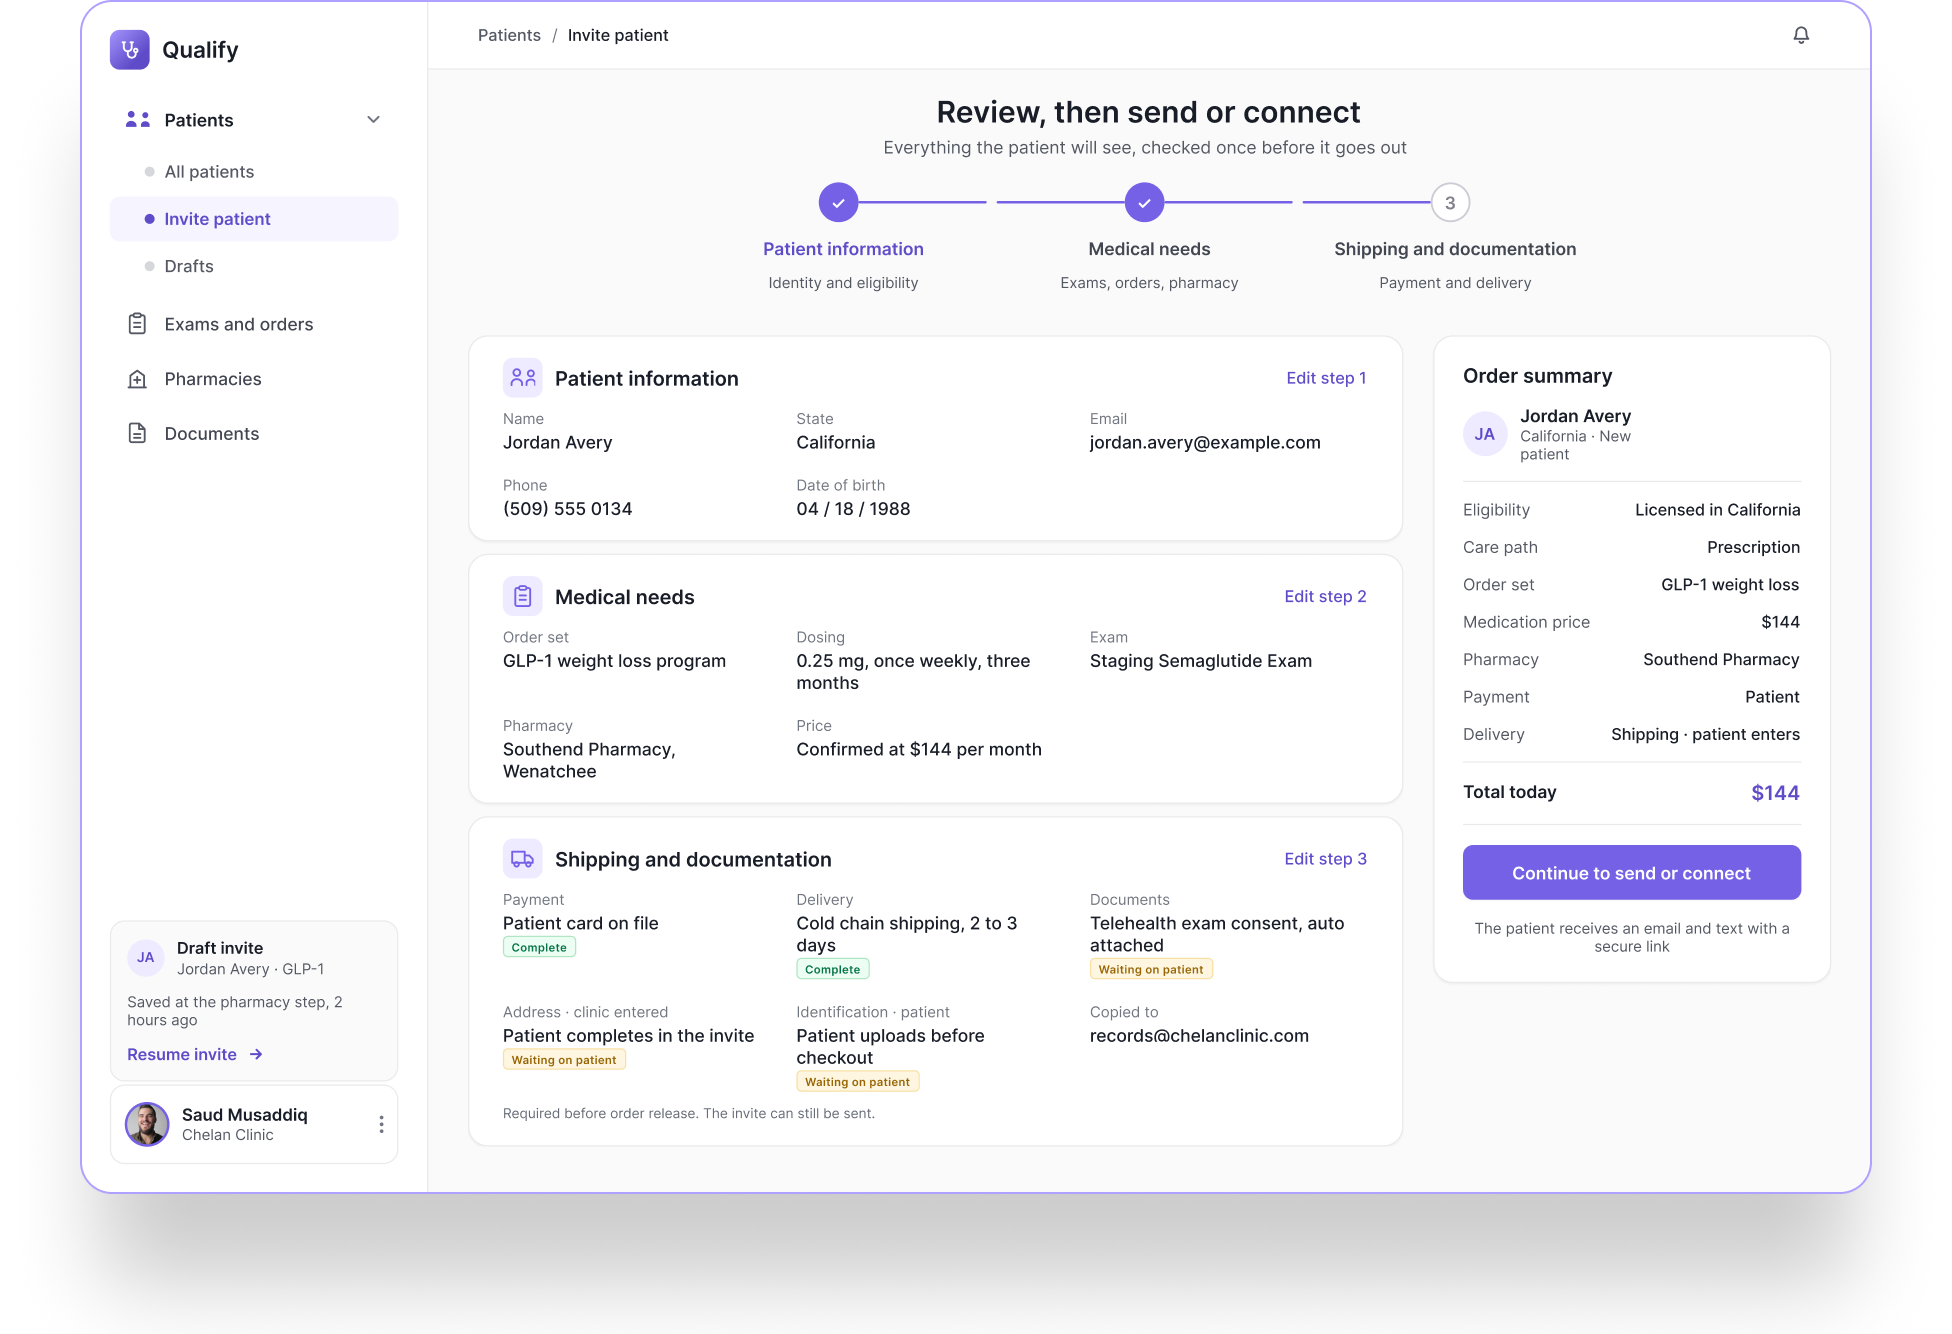Click the Shipping truck card icon
The width and height of the screenshot is (1952, 1334).
(523, 859)
